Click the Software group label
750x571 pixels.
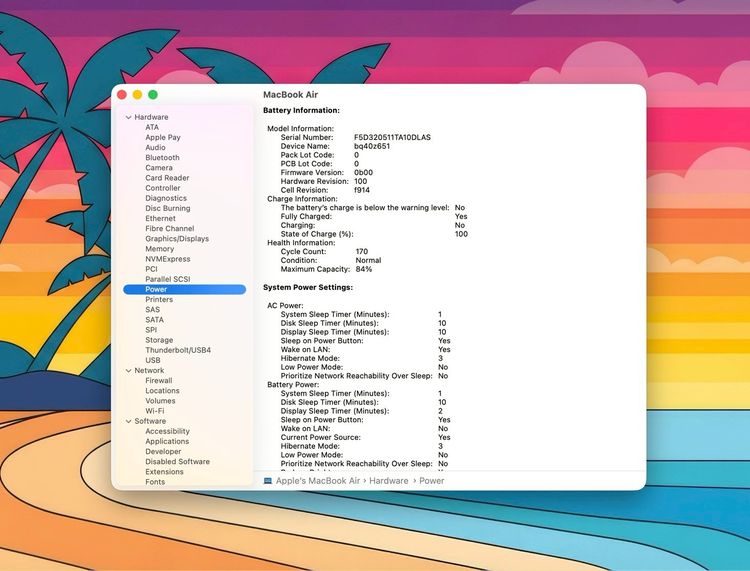click(x=150, y=421)
